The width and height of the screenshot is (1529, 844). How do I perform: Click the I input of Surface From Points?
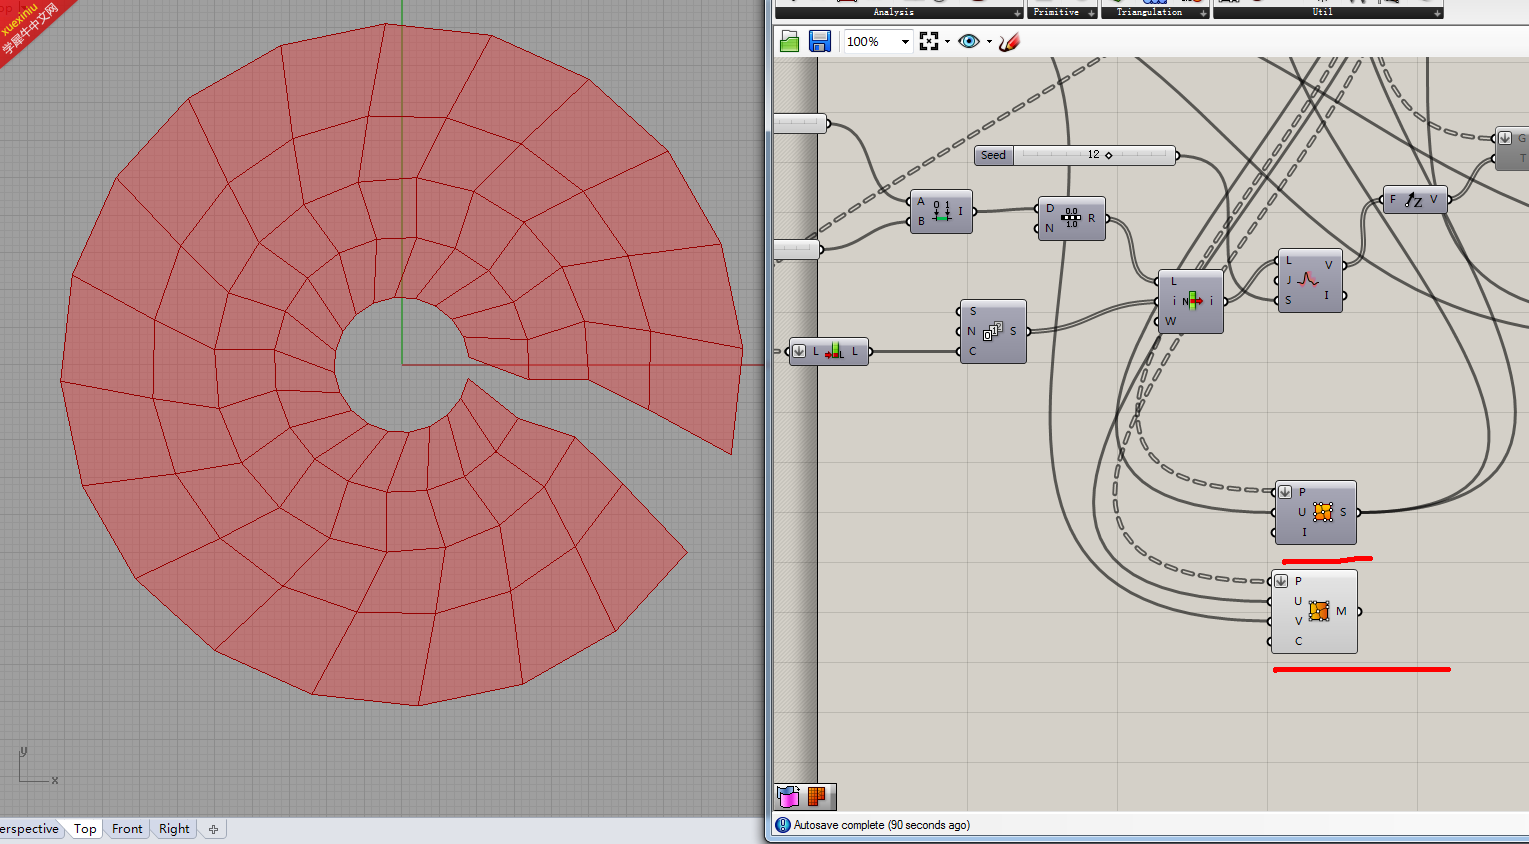pos(1304,532)
